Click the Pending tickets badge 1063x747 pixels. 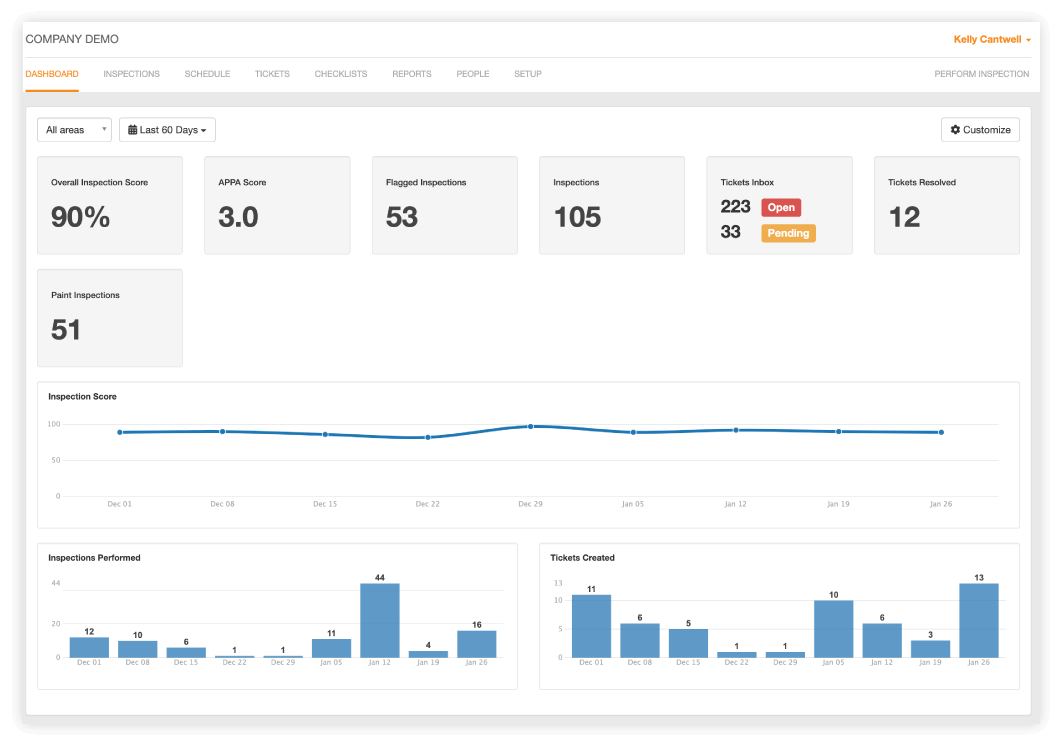tap(788, 233)
